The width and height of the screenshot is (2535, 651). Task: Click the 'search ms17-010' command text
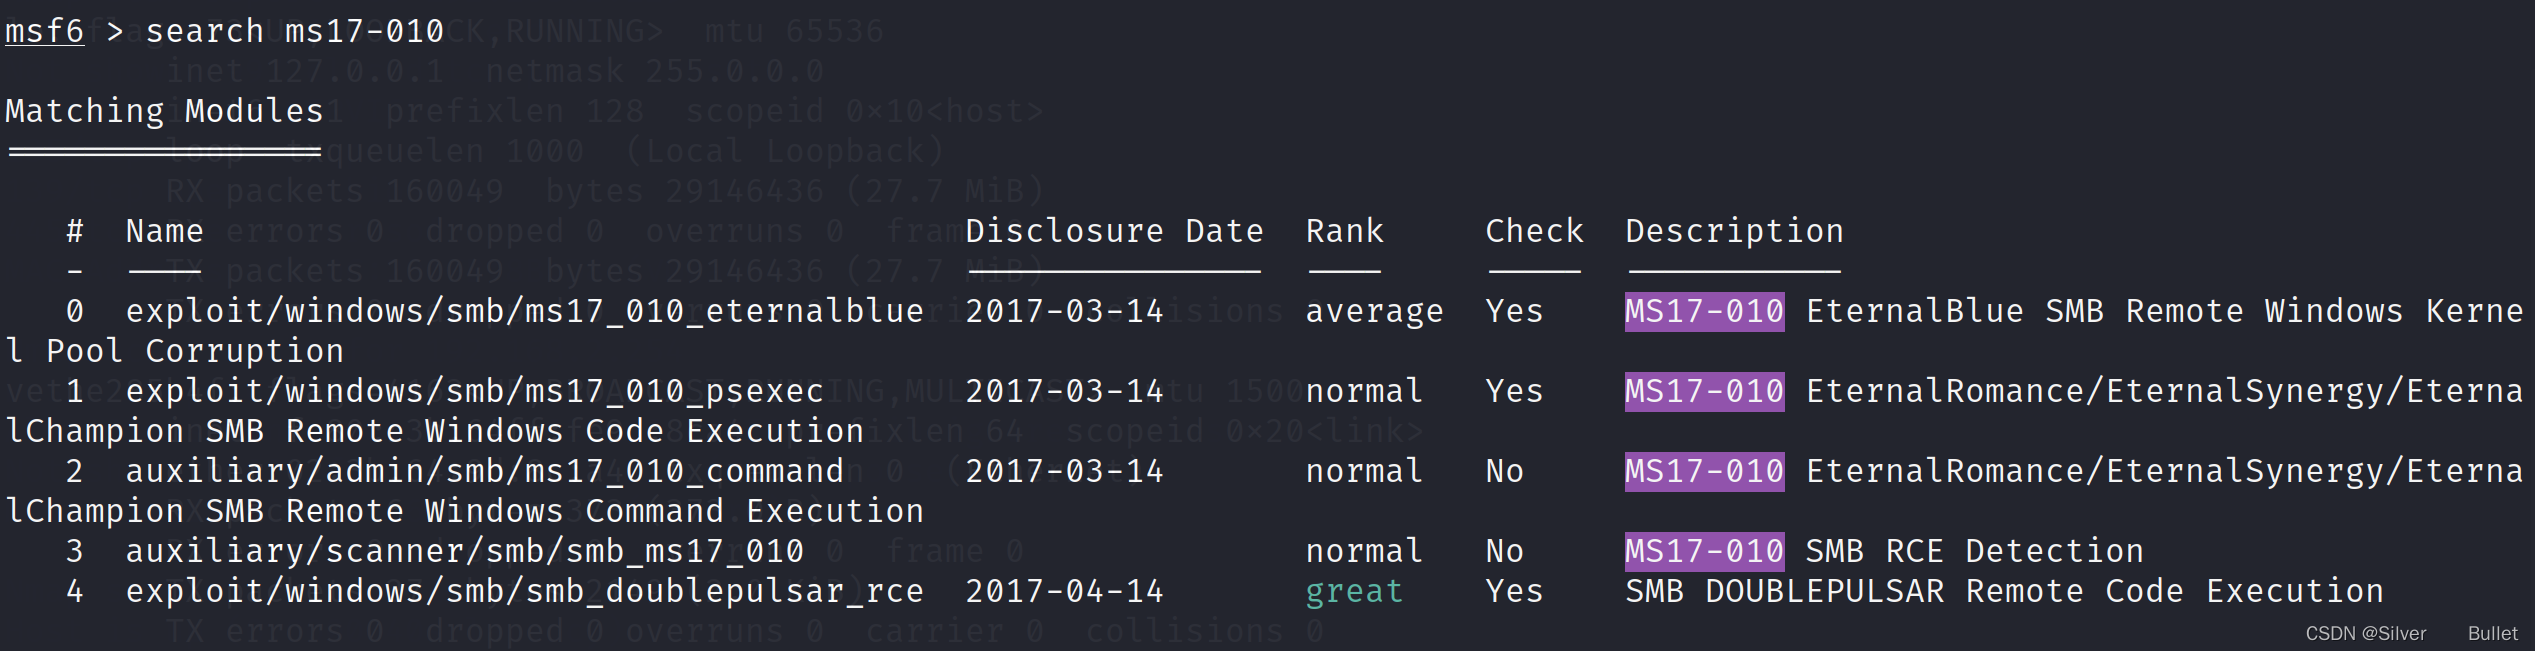(x=294, y=32)
